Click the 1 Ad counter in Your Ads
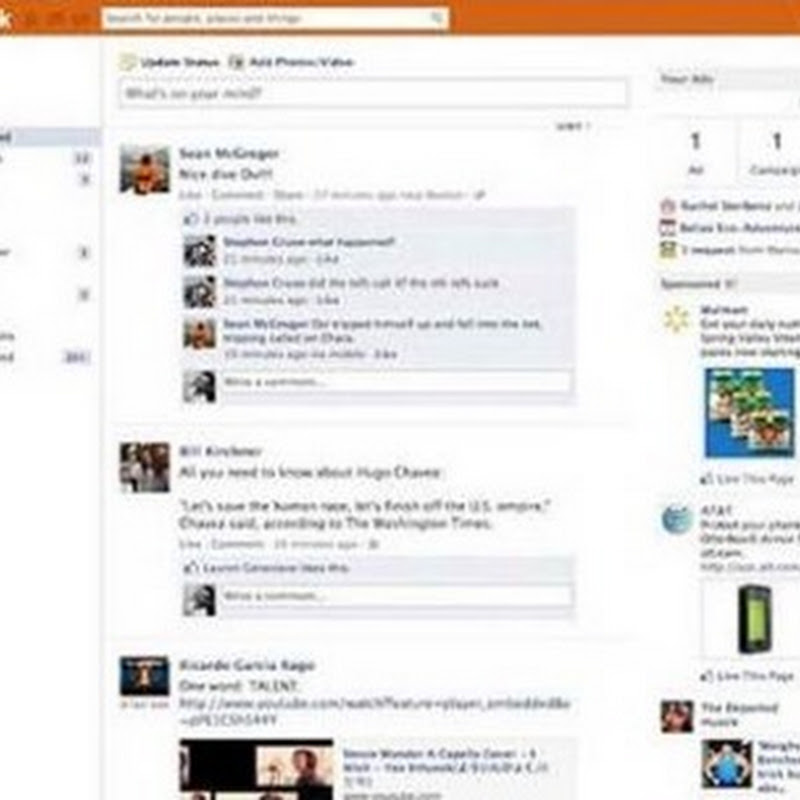This screenshot has height=800, width=800. coord(695,152)
